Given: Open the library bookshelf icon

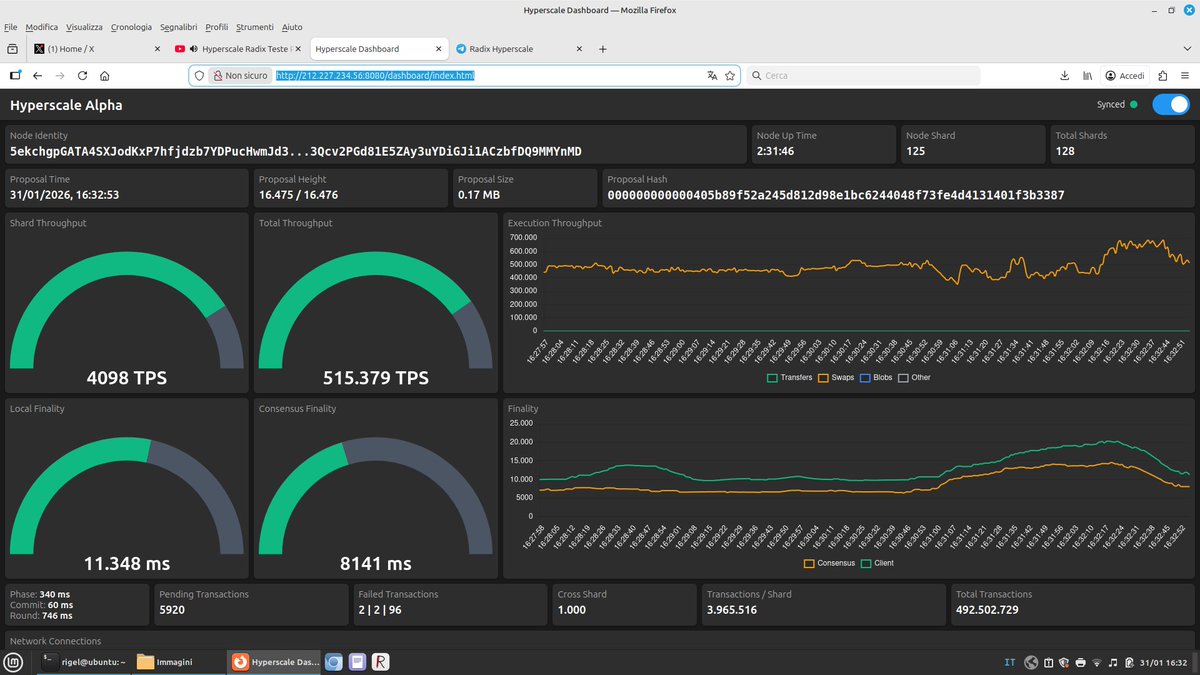Looking at the screenshot, I should [1087, 75].
